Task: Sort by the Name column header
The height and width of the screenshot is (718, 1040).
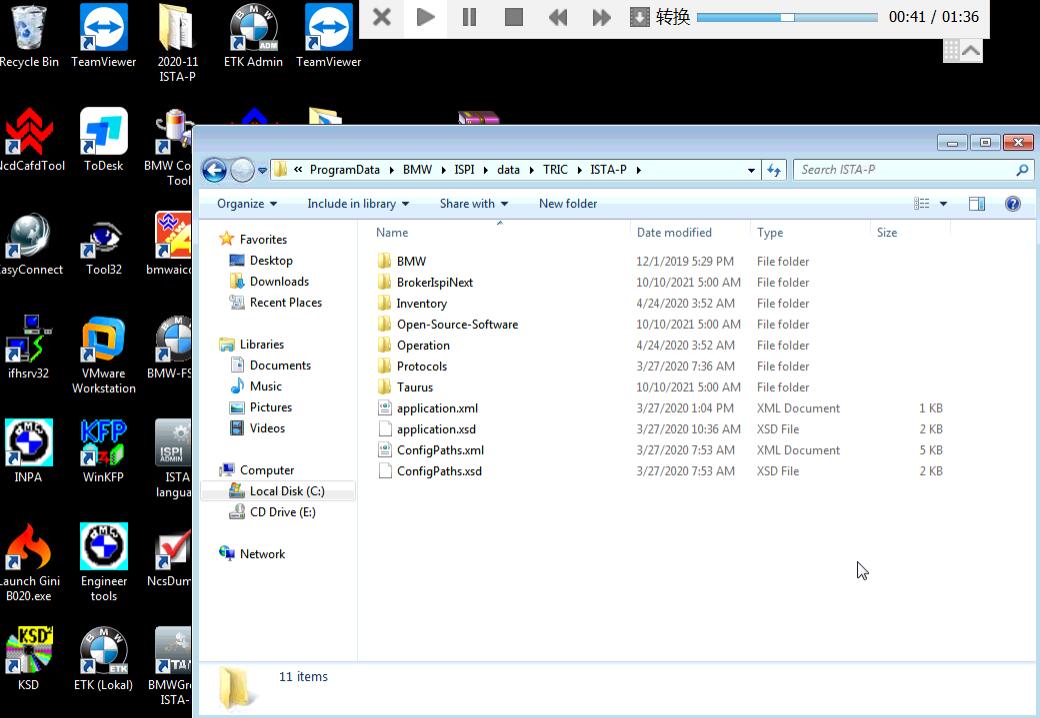Action: (392, 233)
